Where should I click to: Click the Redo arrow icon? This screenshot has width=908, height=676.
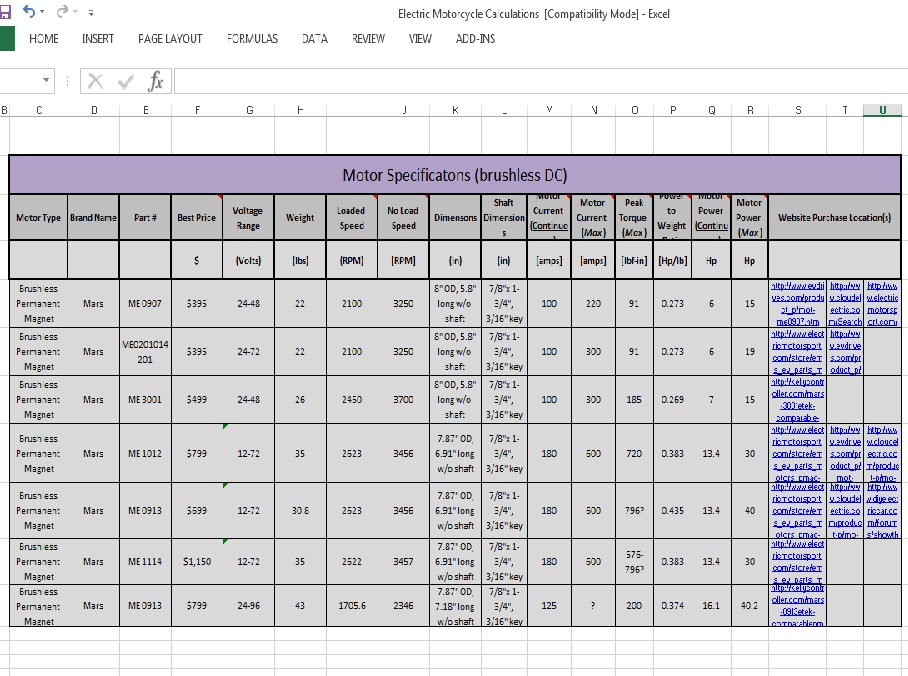tap(61, 11)
